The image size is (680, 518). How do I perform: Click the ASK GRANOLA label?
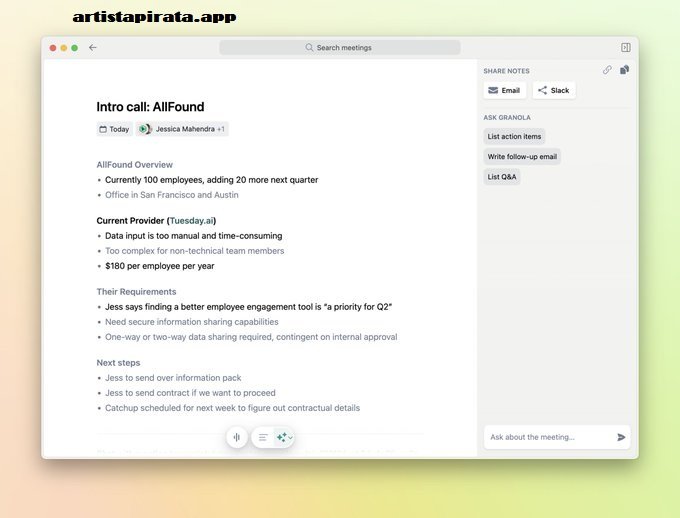(x=507, y=118)
